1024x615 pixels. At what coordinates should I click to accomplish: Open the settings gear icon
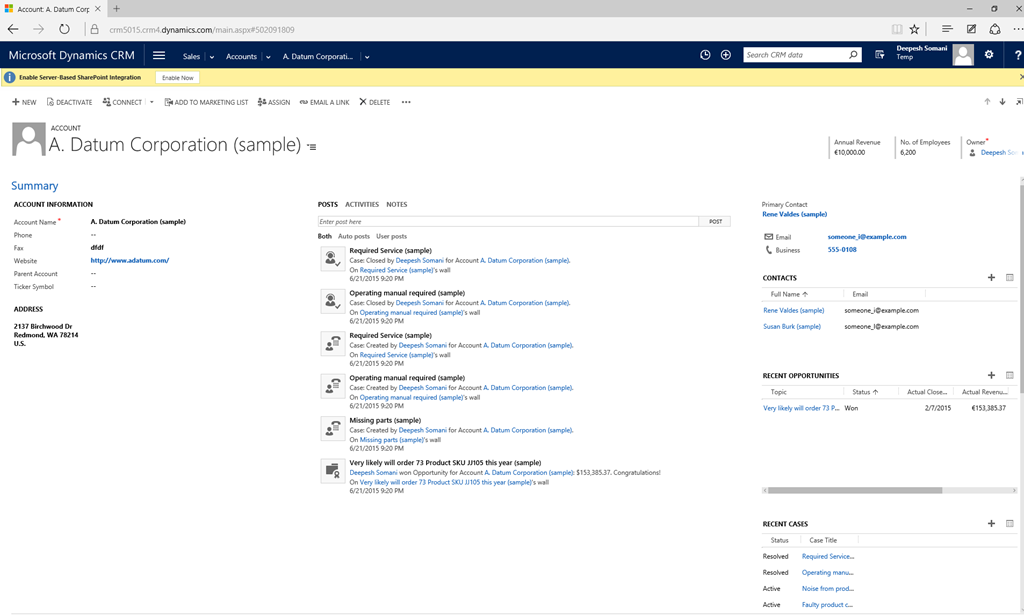point(989,55)
